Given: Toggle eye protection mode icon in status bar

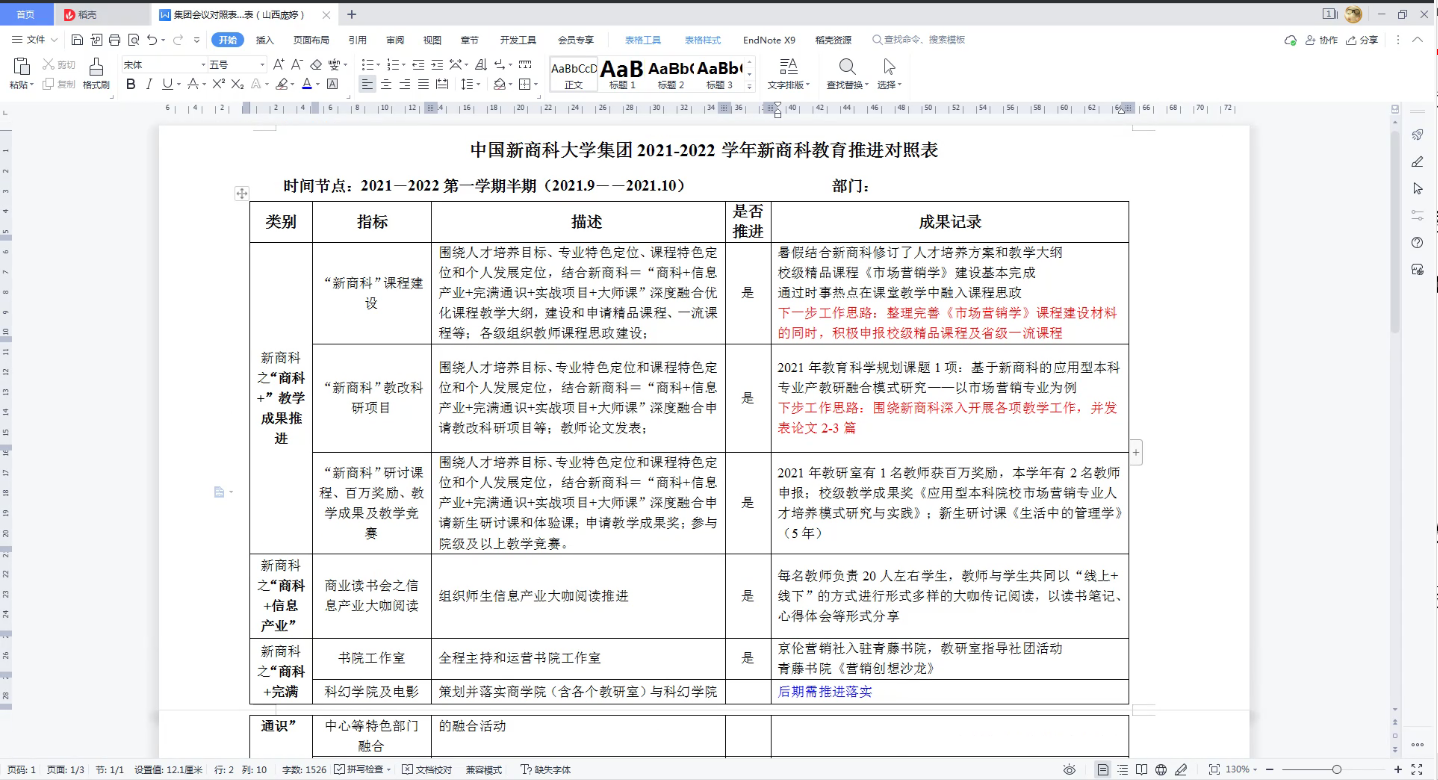Looking at the screenshot, I should (x=1069, y=770).
